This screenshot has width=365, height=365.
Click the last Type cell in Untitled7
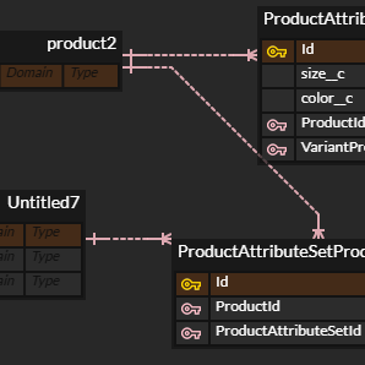(53, 284)
